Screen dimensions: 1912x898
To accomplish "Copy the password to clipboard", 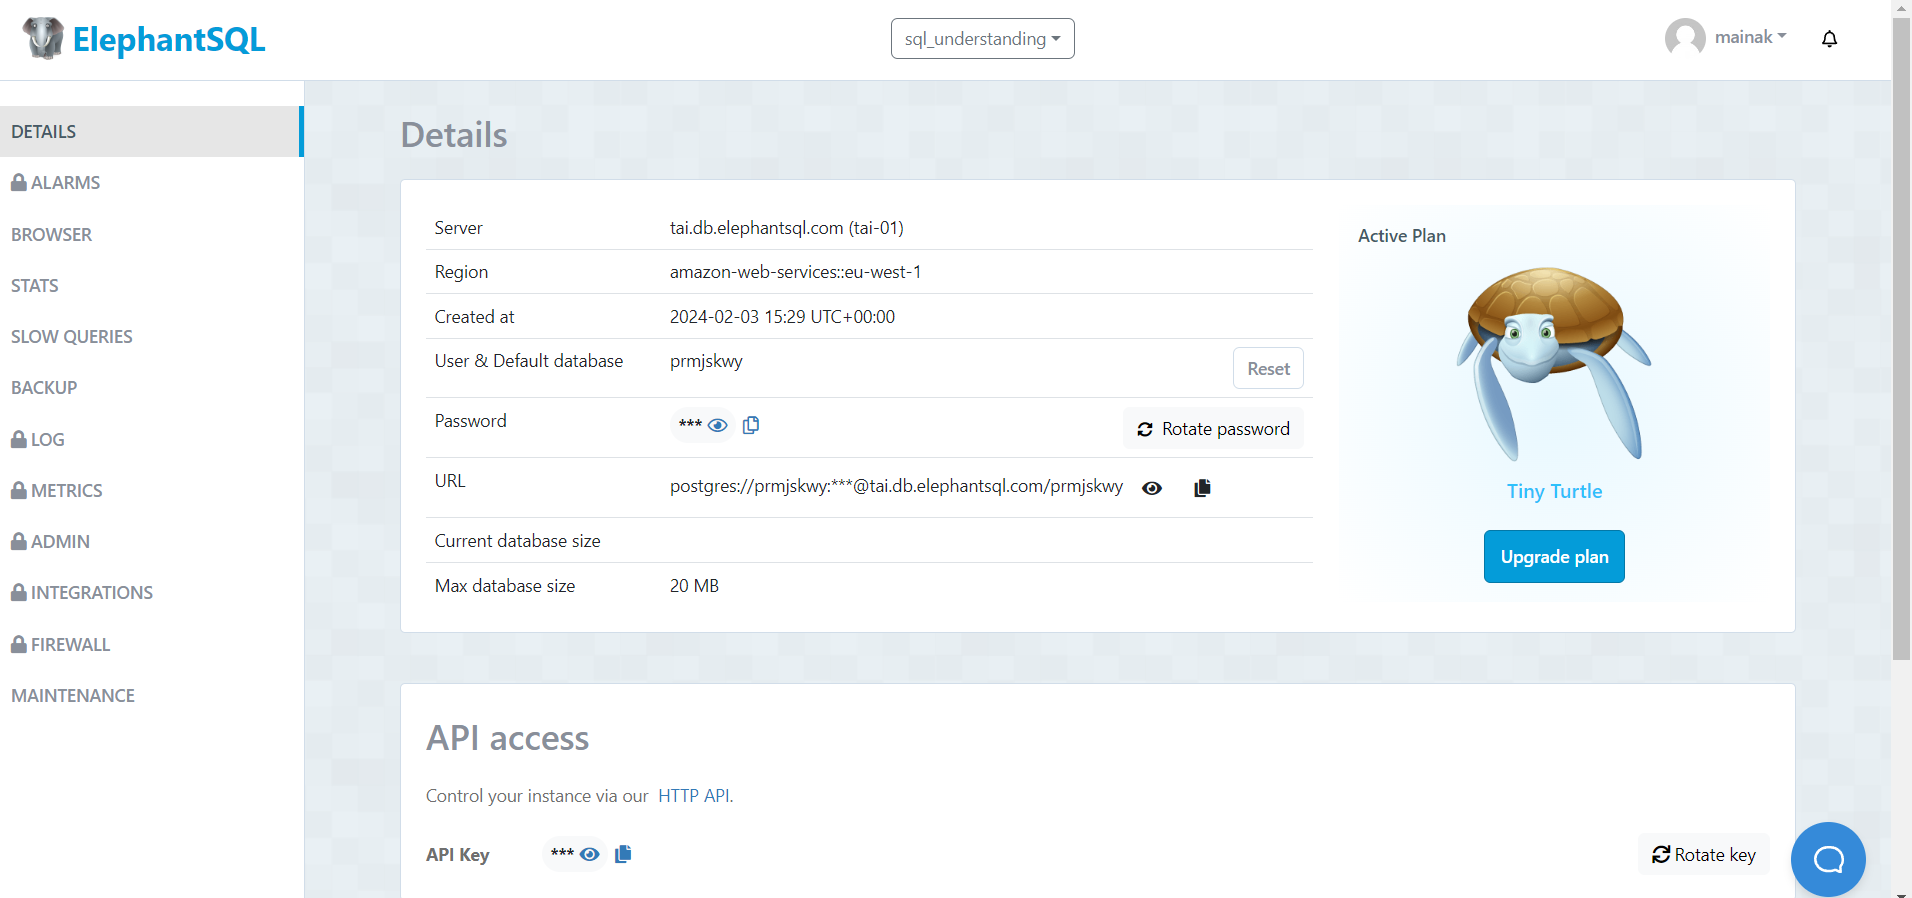I will 751,425.
